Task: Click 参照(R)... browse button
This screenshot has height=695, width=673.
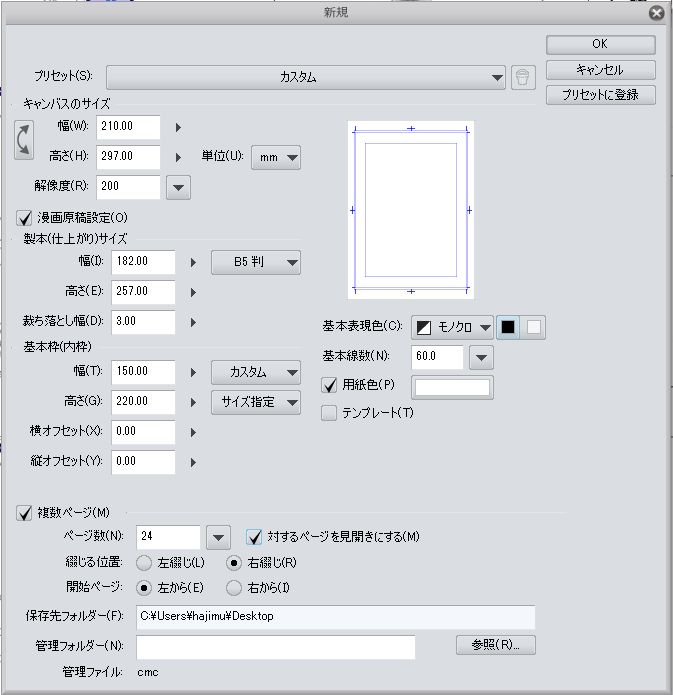Action: coord(496,645)
